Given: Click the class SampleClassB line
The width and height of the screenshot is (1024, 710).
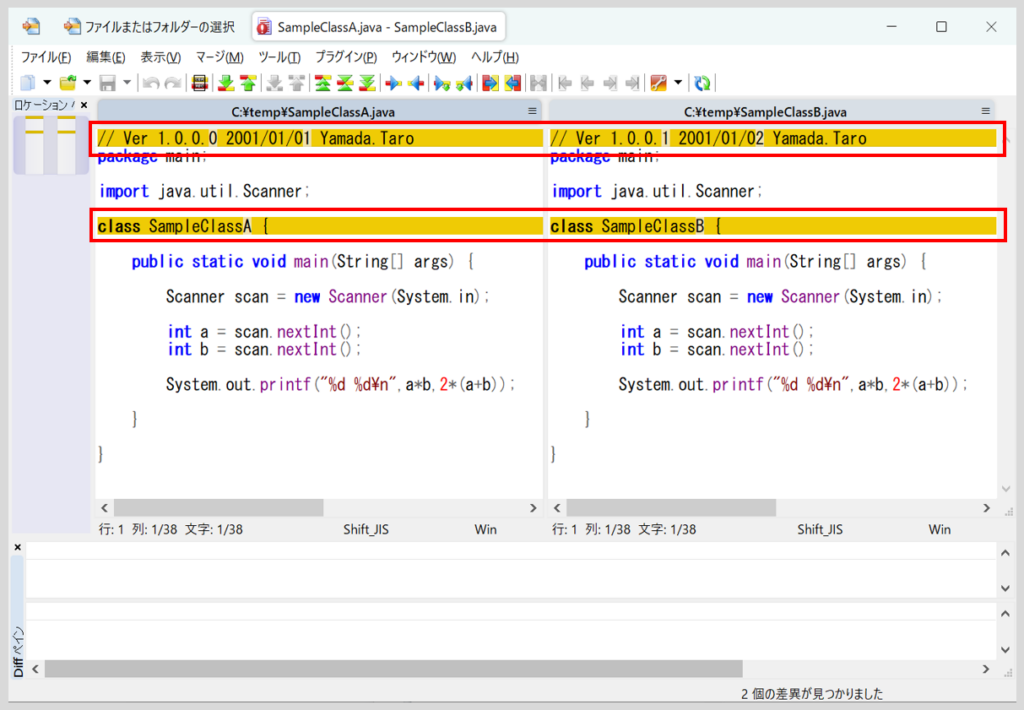Looking at the screenshot, I should tap(773, 226).
